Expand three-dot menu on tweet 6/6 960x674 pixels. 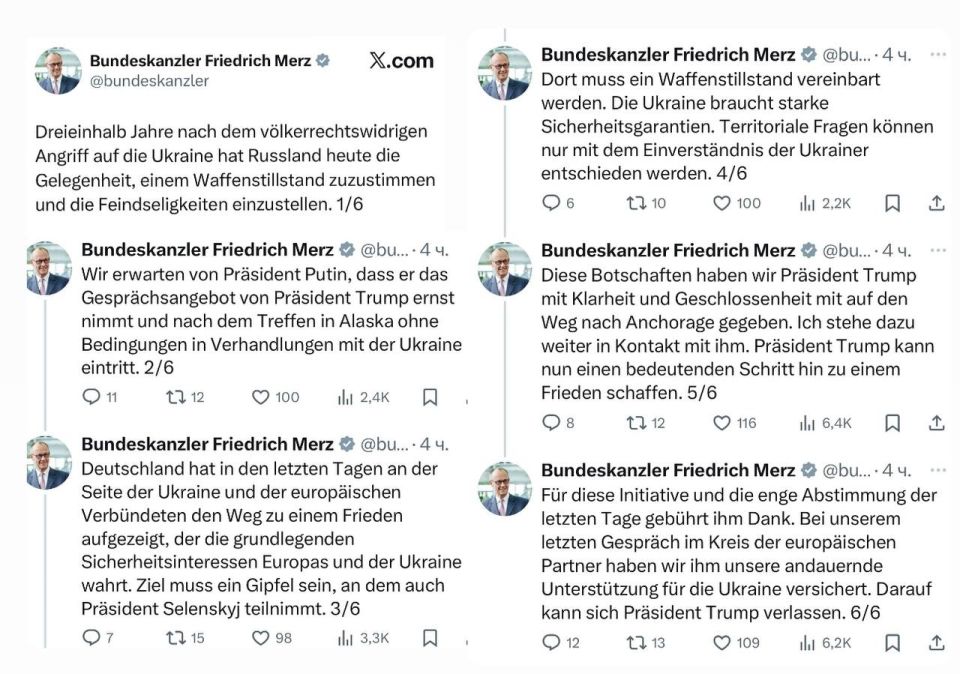click(937, 470)
